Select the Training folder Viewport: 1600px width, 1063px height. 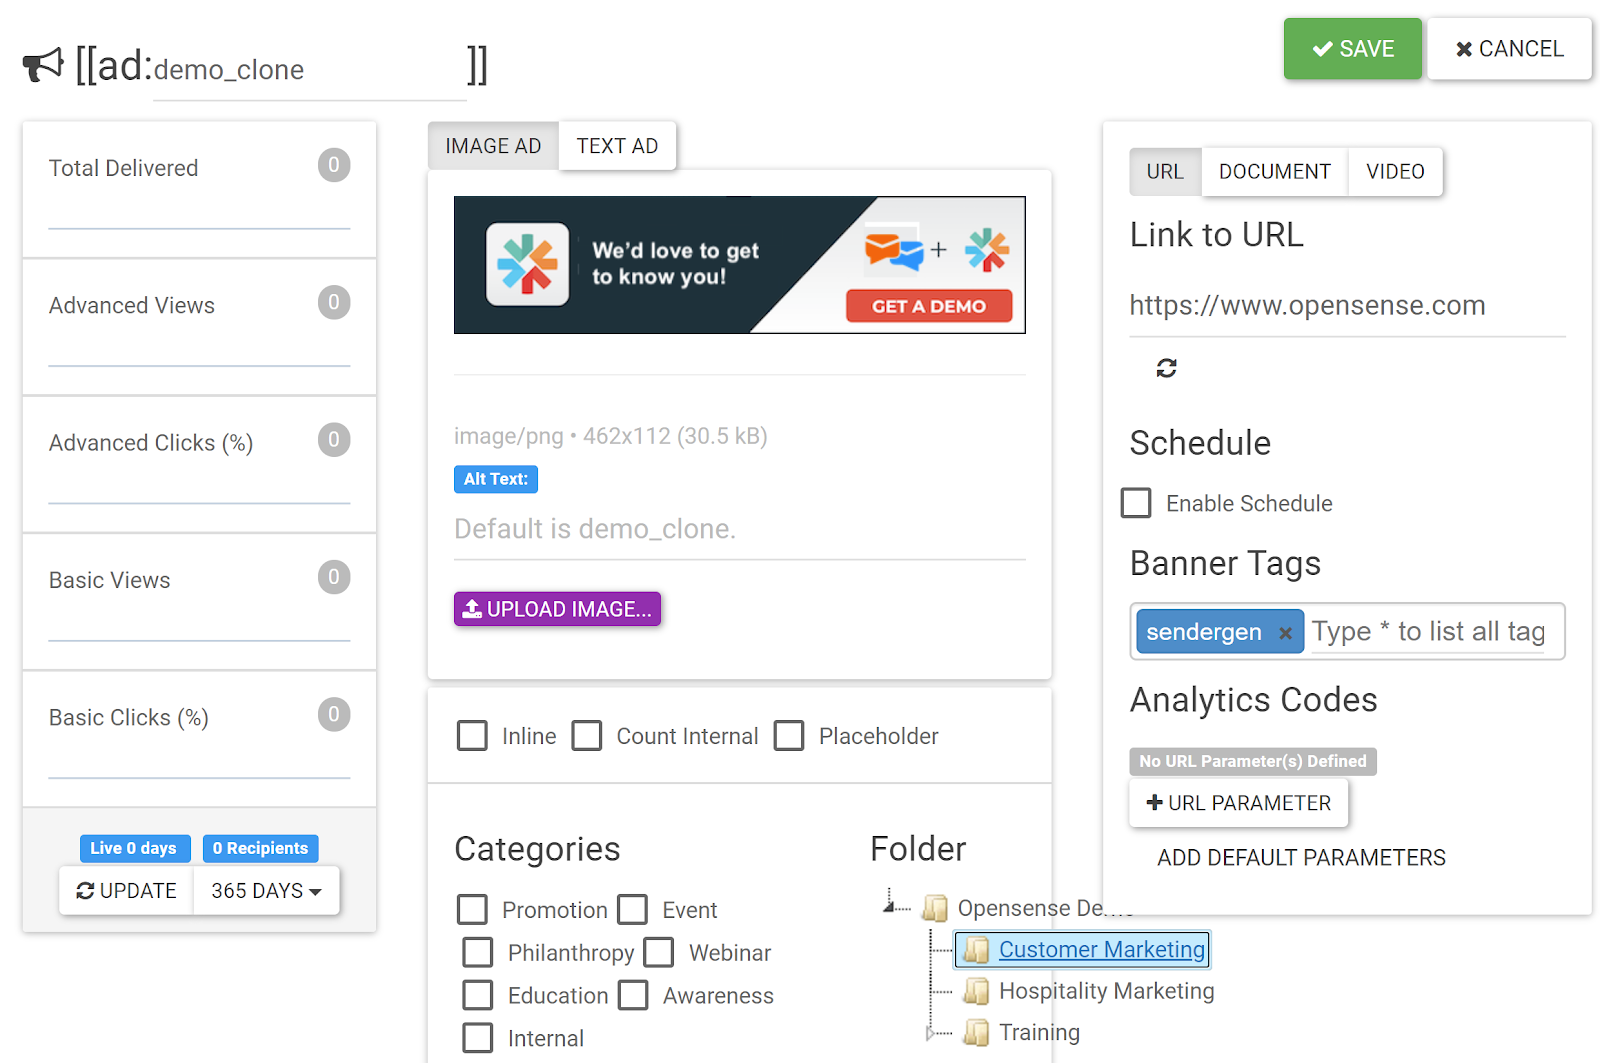(1039, 1032)
